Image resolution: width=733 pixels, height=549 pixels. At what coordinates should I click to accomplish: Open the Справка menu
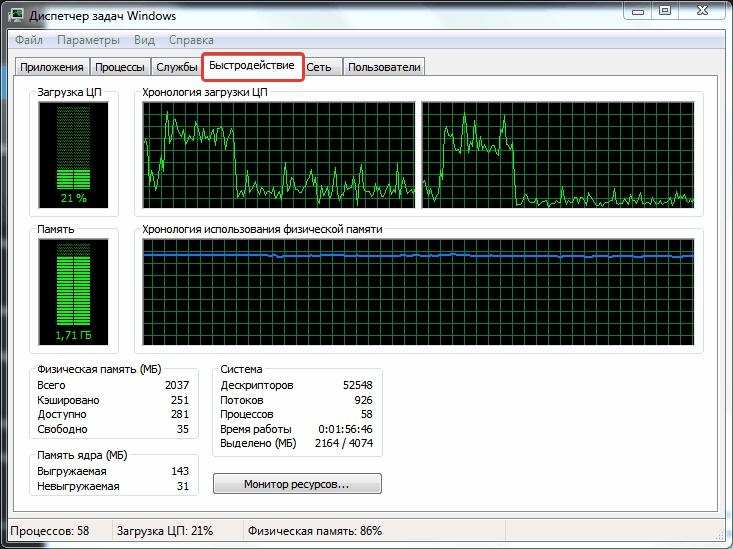(x=191, y=40)
